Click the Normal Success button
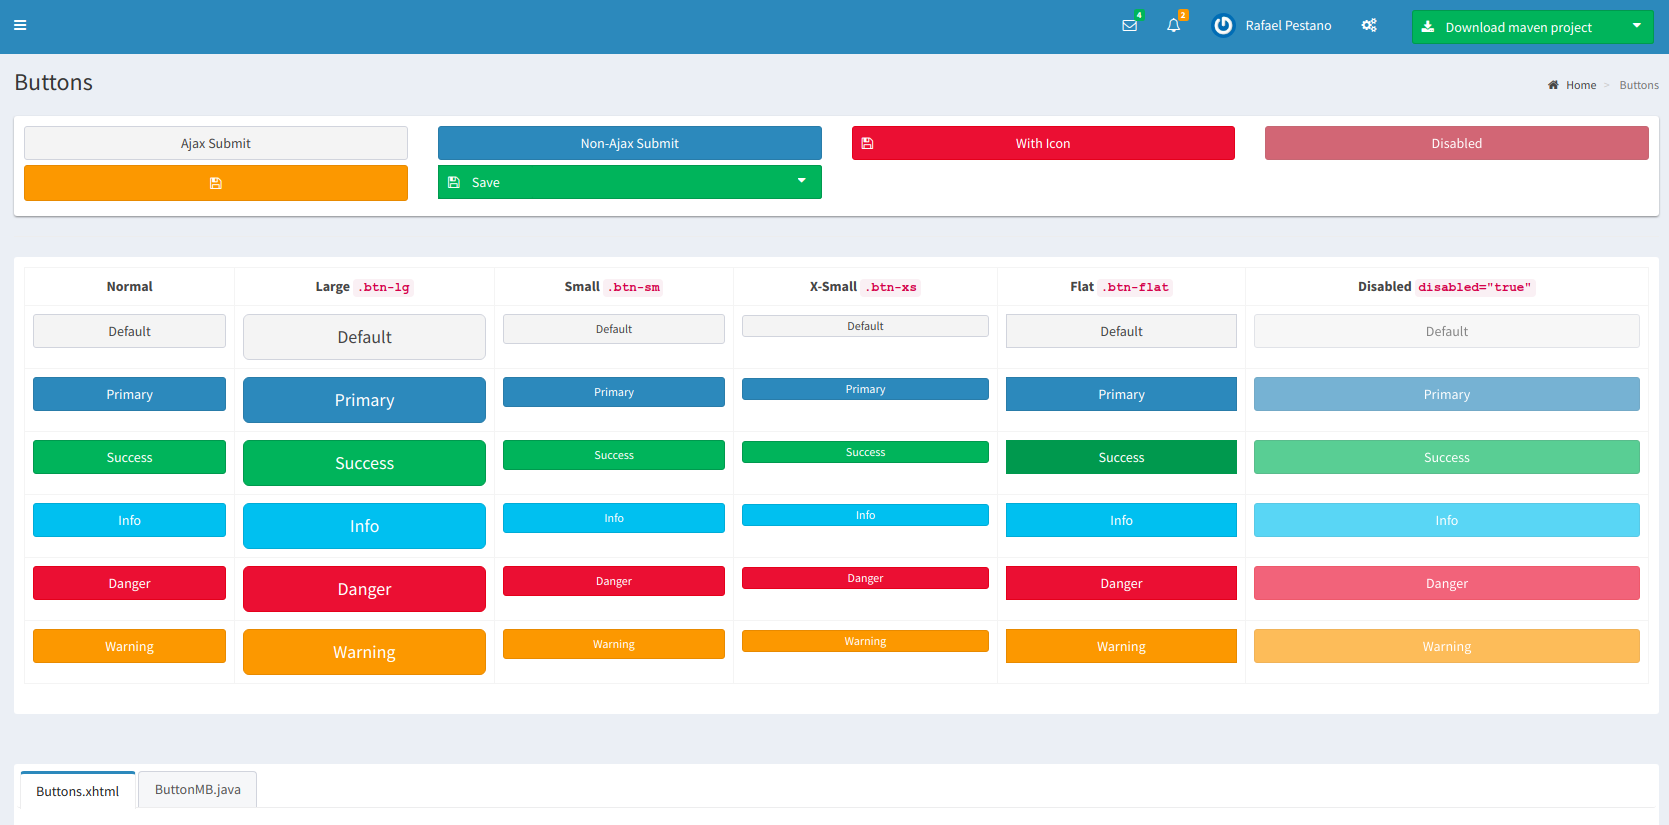This screenshot has width=1669, height=825. [x=130, y=457]
